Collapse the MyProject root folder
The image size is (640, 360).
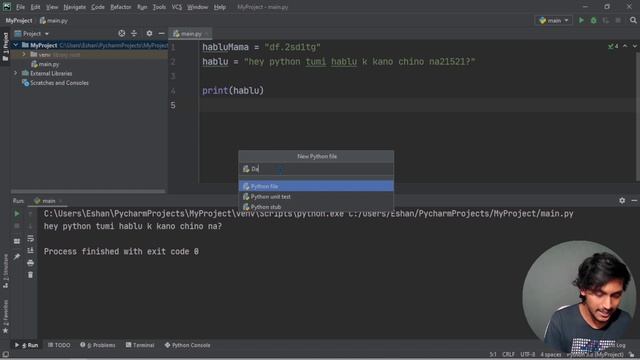[x=16, y=45]
